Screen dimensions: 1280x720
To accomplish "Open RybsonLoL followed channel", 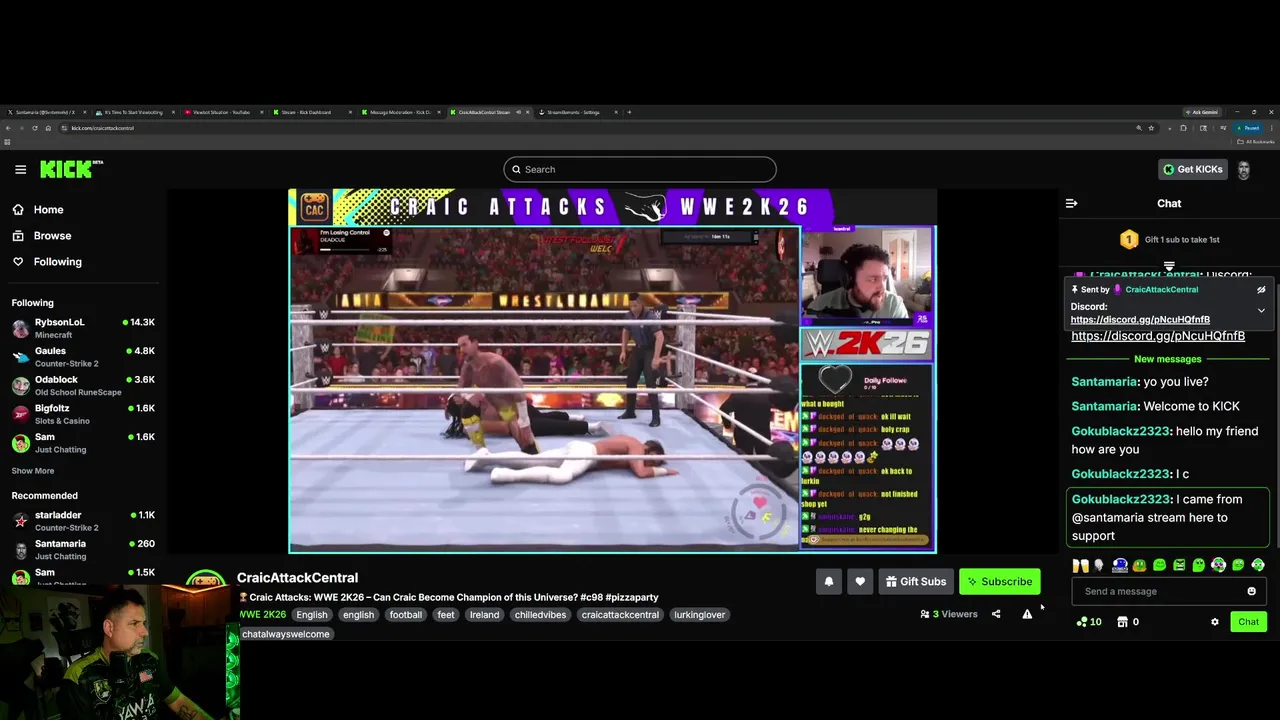I will pos(83,328).
